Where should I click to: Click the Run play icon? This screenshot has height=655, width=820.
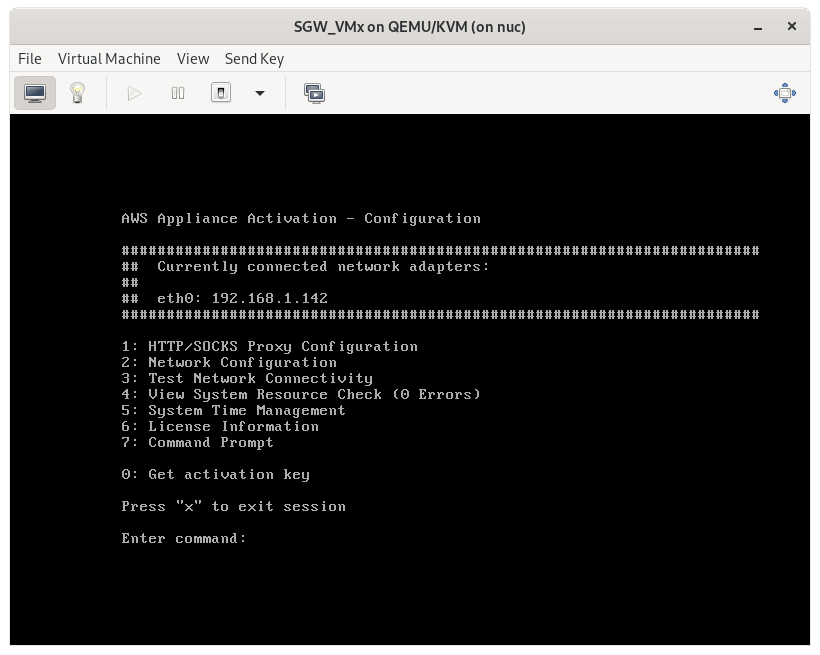tap(134, 92)
